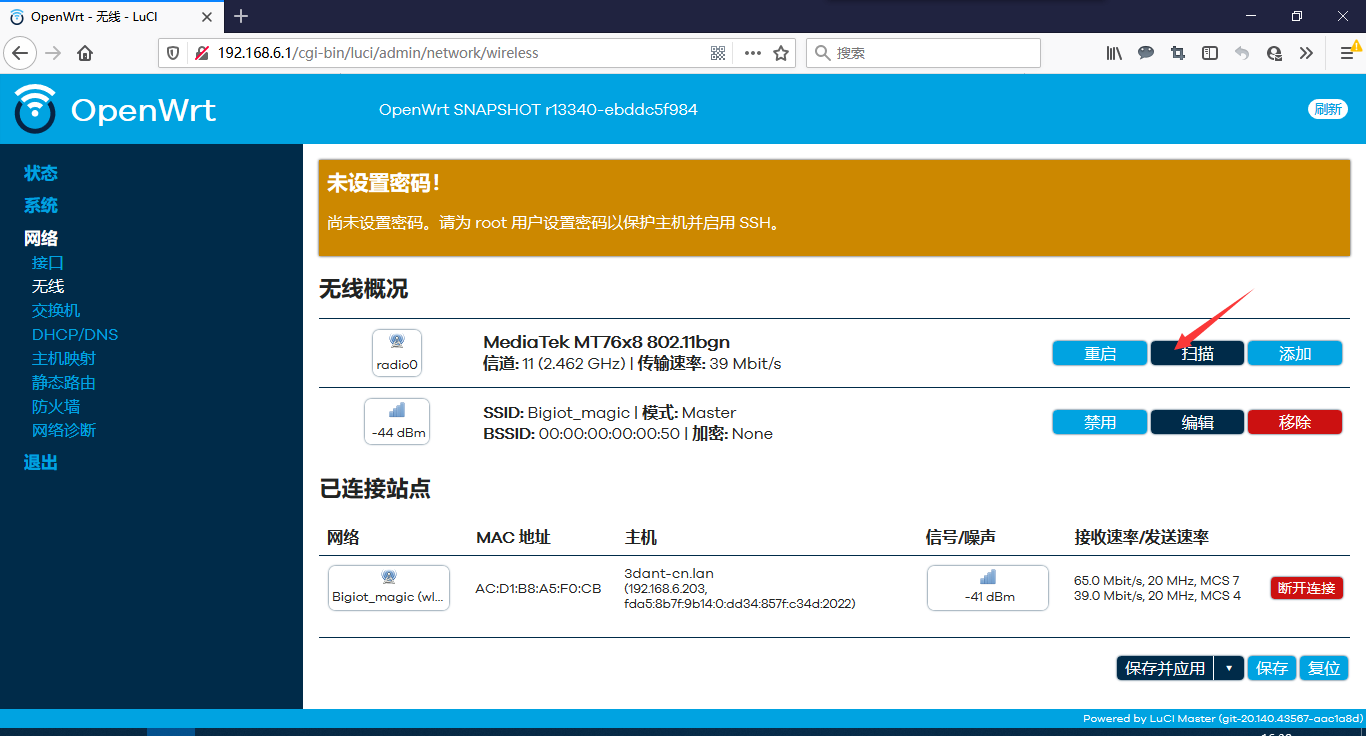The height and width of the screenshot is (736, 1366).
Task: Click the radio0 device icon badge
Action: 397,353
